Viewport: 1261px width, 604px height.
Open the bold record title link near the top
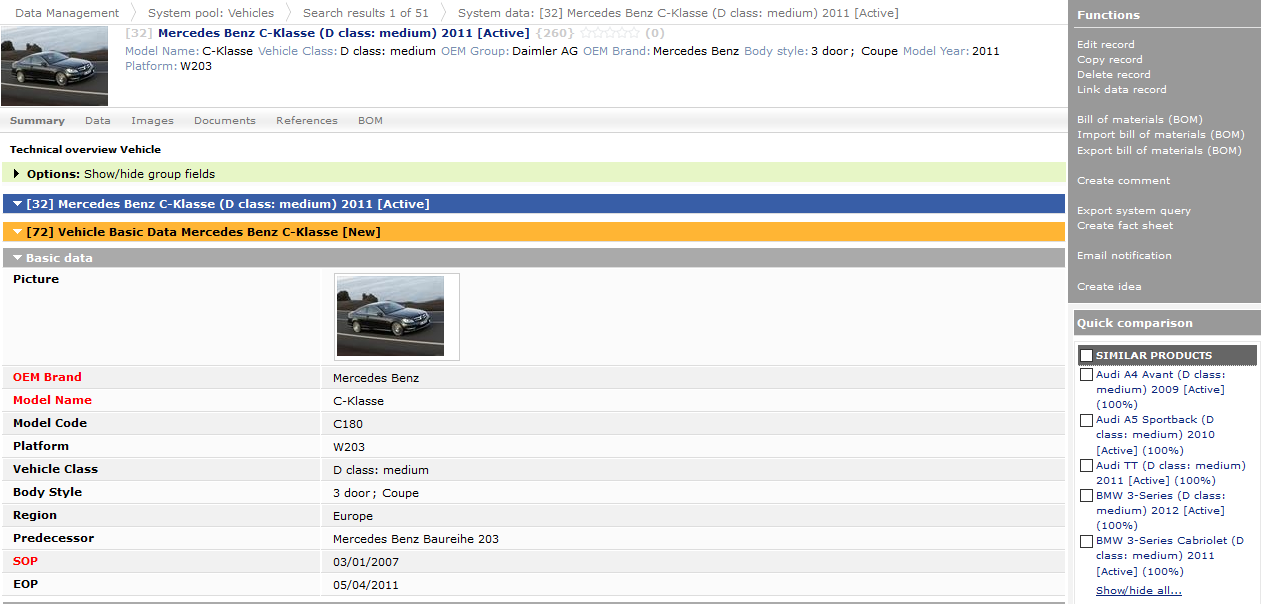[x=343, y=33]
